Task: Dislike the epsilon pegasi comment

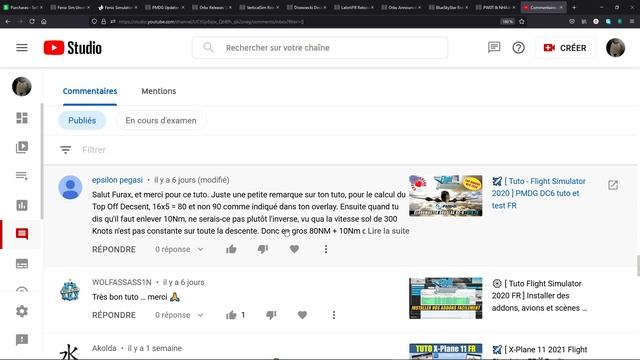Action: click(263, 249)
